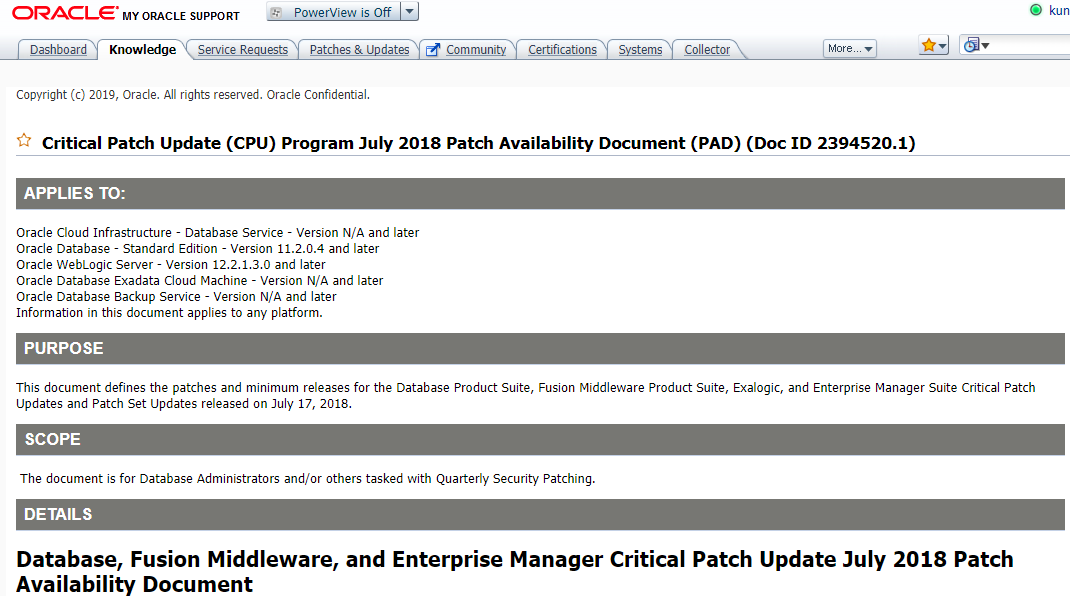Click the Community external link icon

[x=433, y=50]
